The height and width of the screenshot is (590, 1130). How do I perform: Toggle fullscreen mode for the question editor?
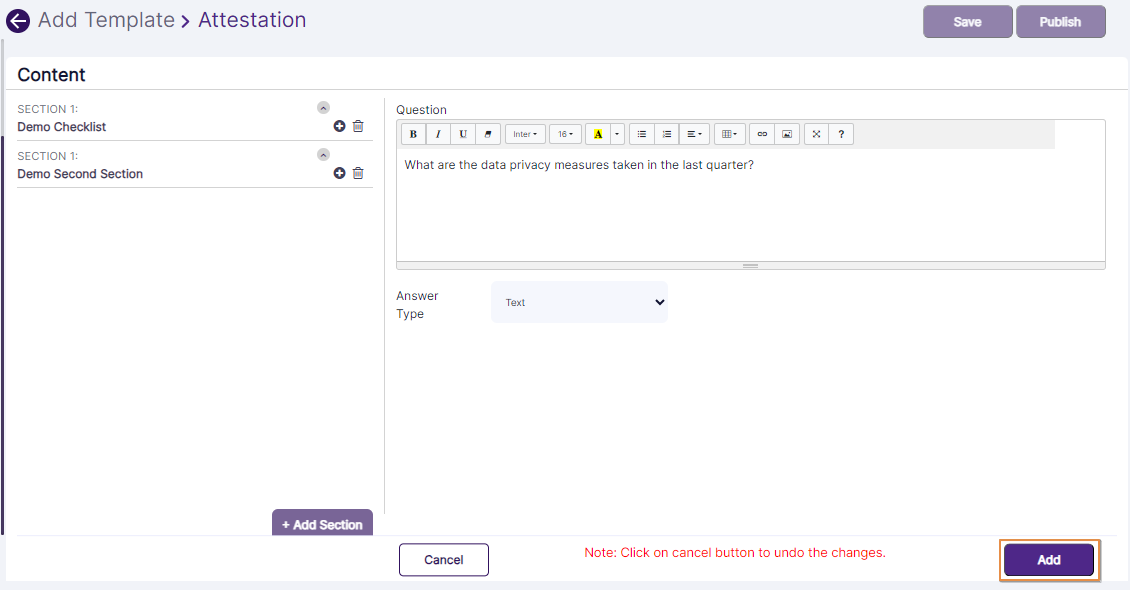click(x=815, y=133)
